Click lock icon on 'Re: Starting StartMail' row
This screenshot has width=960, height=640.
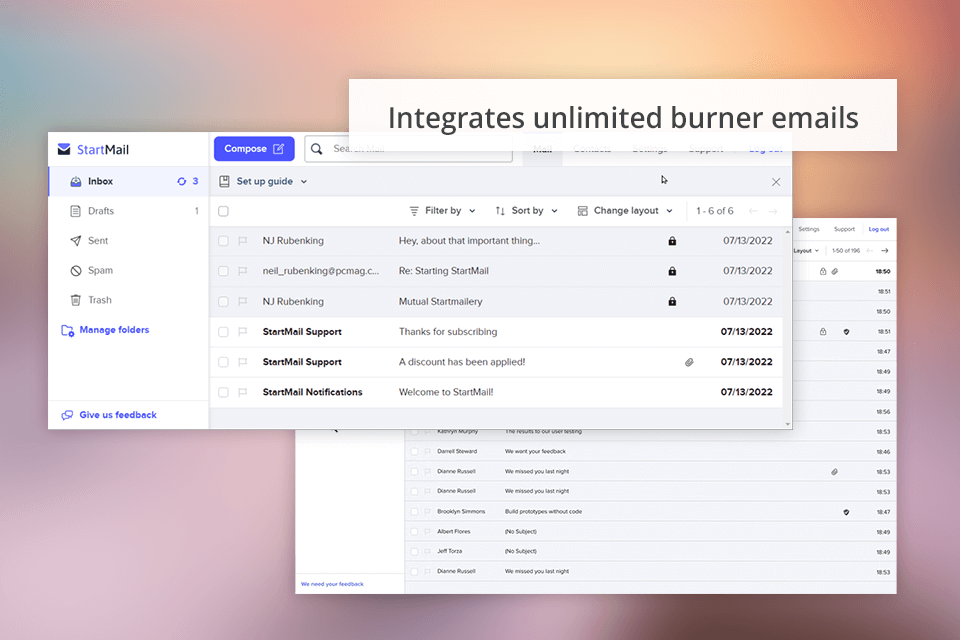click(672, 271)
